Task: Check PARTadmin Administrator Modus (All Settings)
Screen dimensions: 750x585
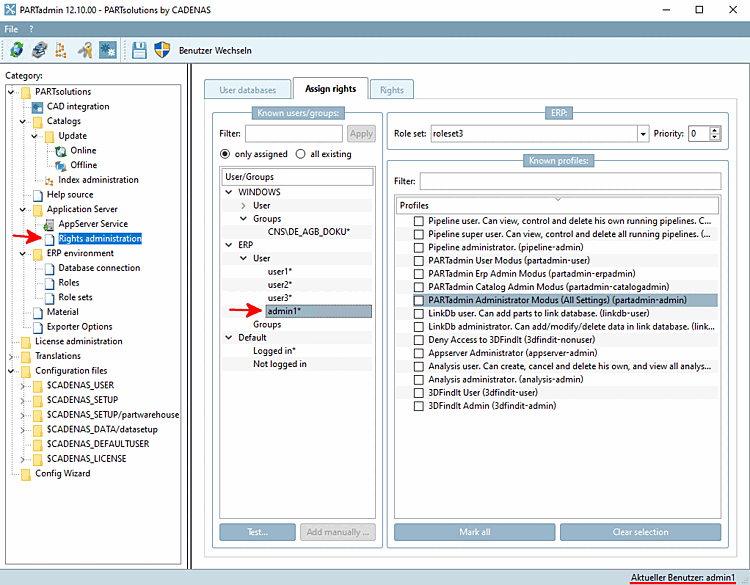Action: [x=419, y=300]
